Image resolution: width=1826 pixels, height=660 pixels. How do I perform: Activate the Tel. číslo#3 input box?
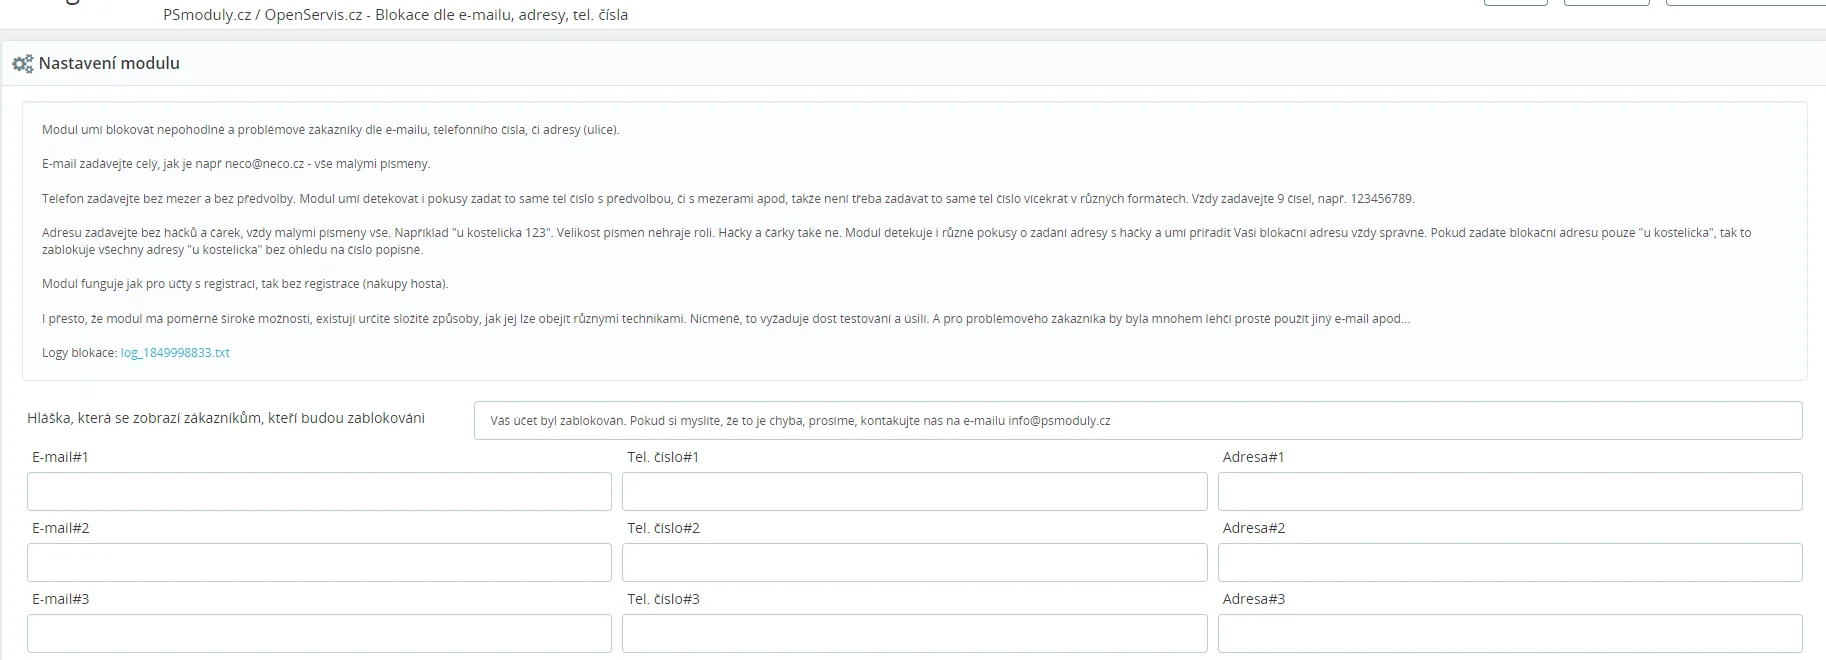914,634
